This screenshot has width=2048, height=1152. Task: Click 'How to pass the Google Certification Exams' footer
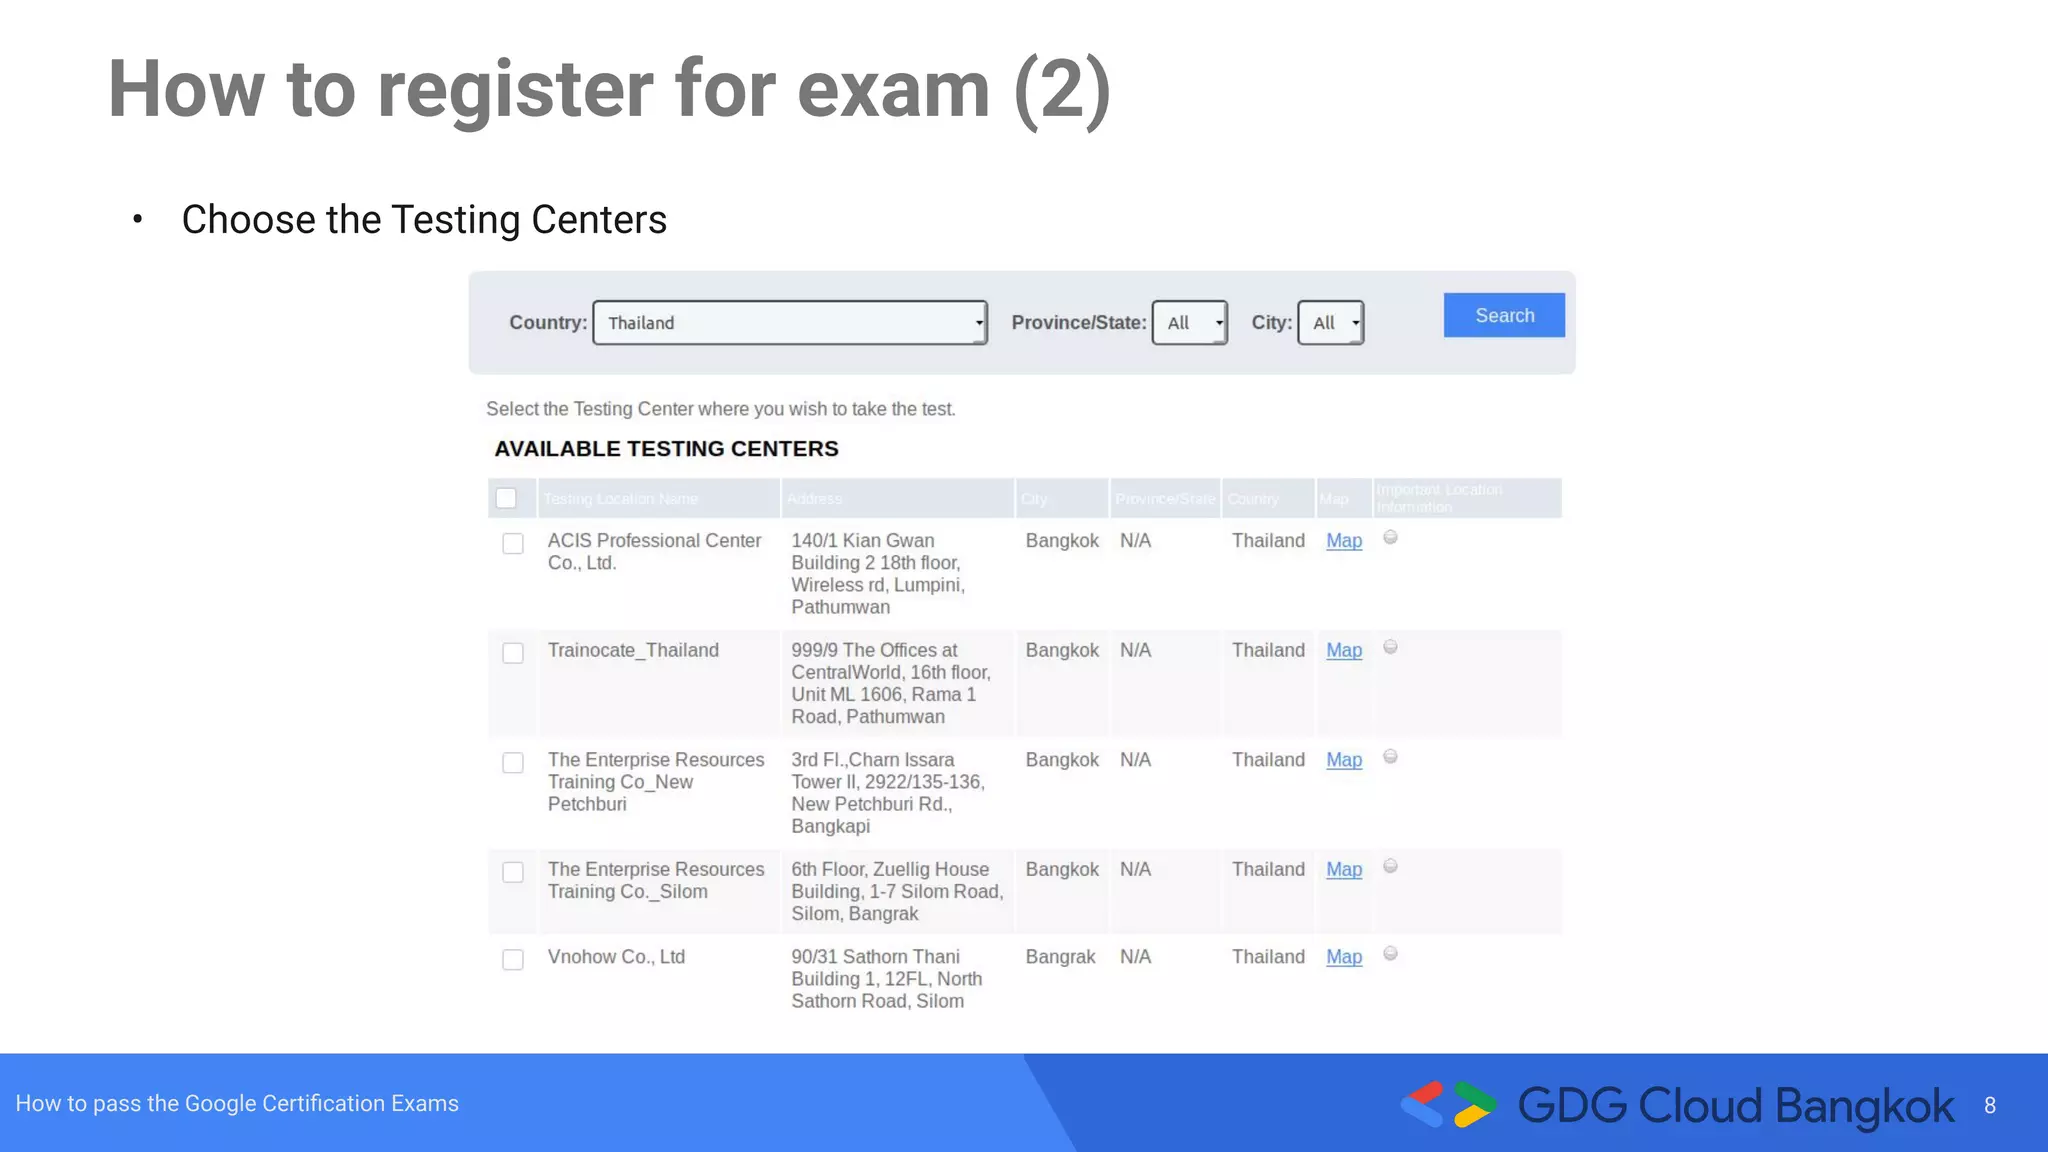(237, 1104)
